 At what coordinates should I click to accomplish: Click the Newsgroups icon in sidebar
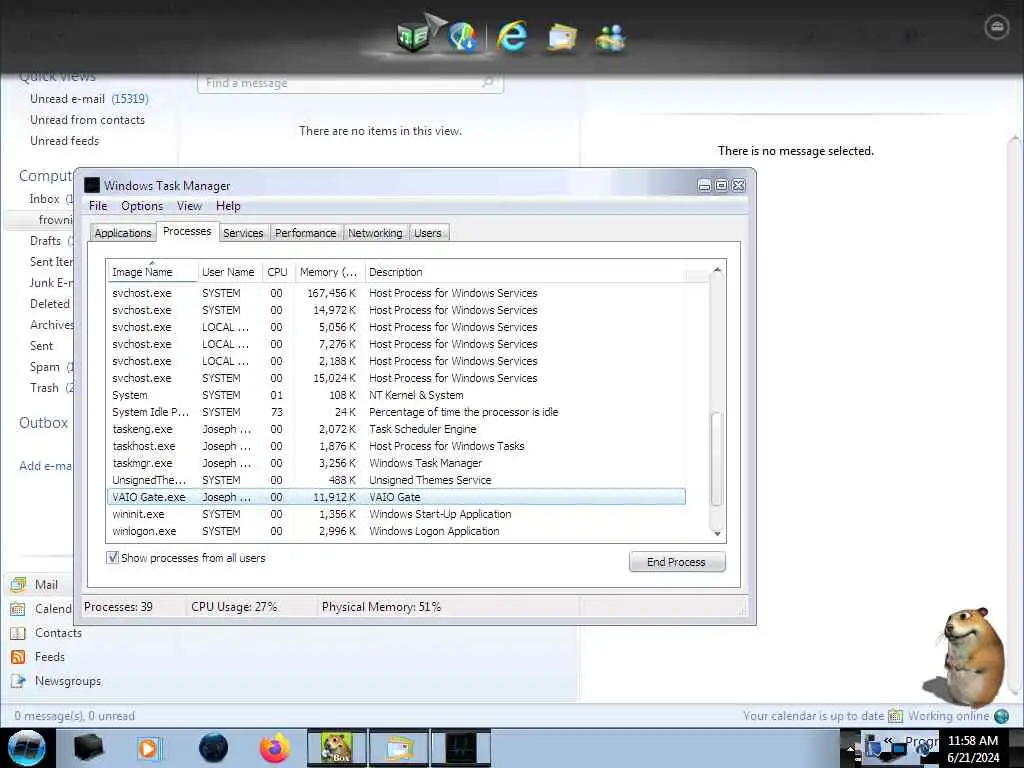[x=18, y=681]
